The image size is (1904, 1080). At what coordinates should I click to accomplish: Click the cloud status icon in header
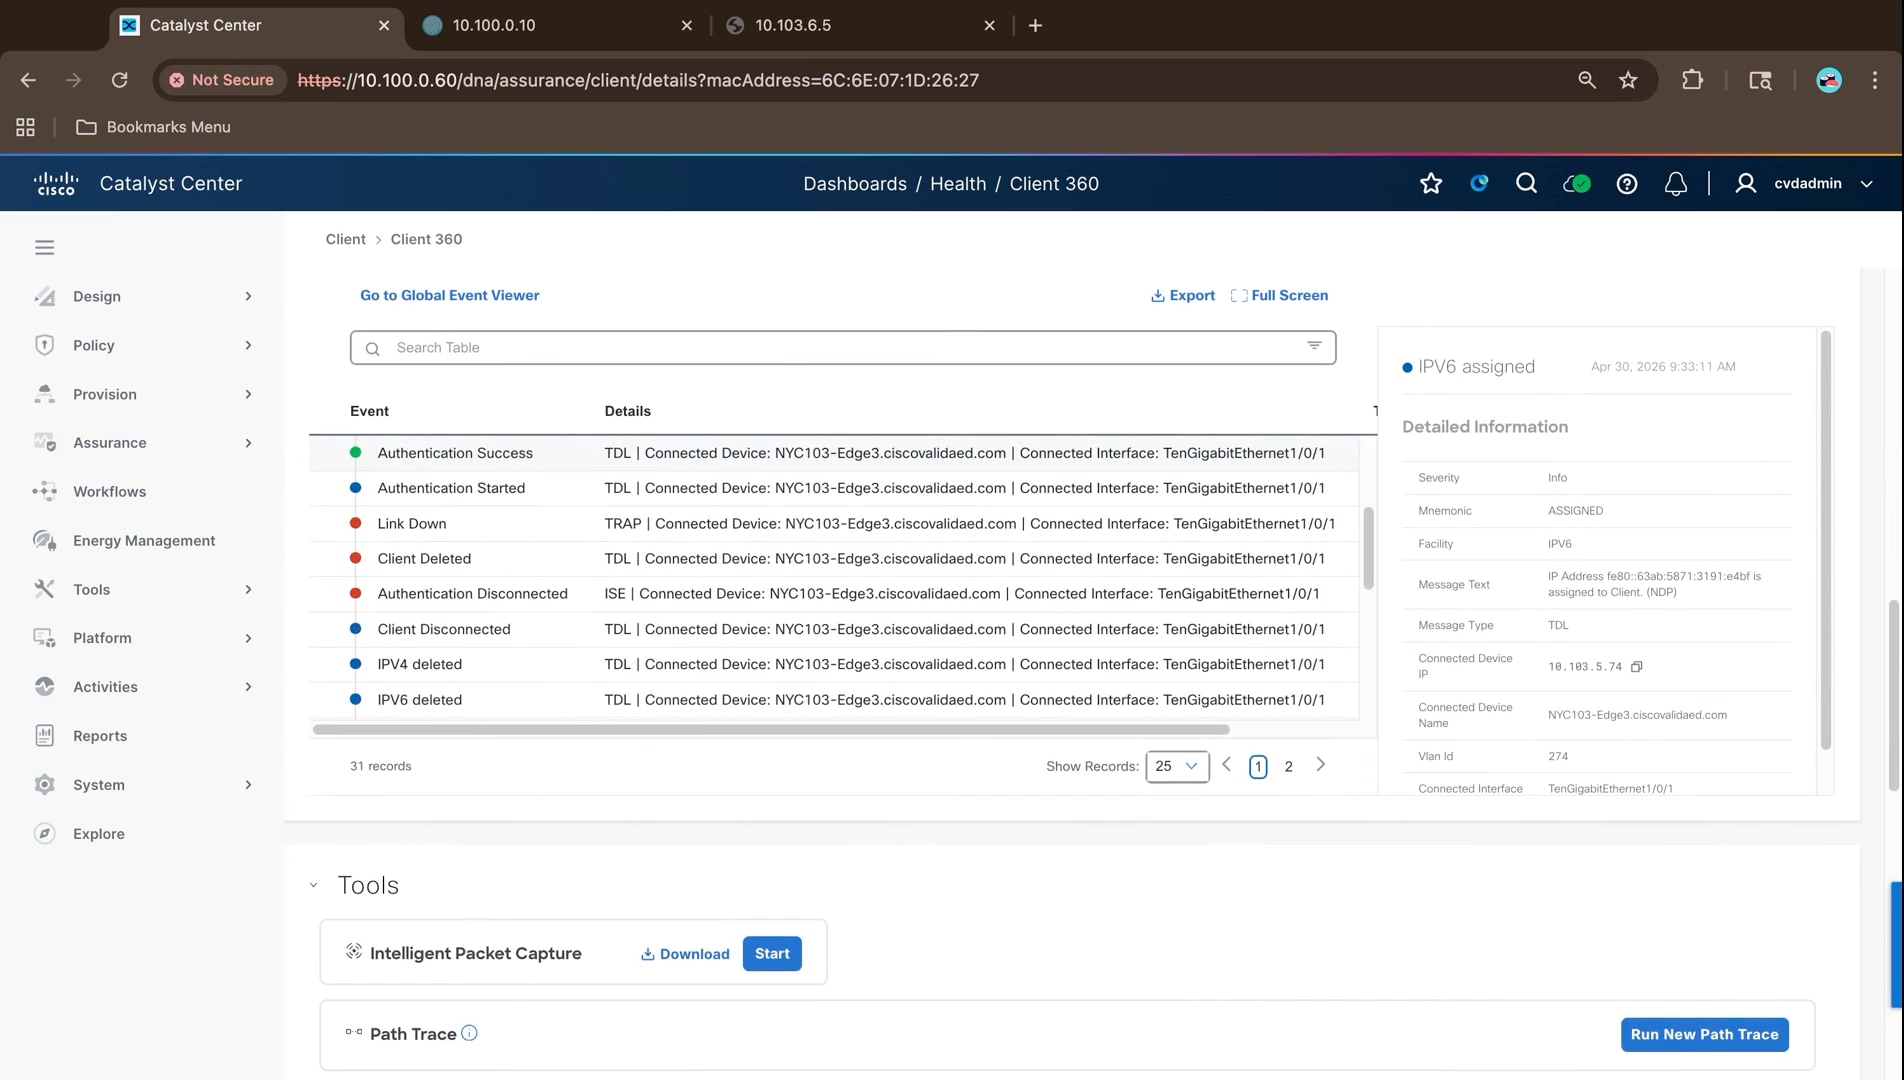(x=1577, y=183)
